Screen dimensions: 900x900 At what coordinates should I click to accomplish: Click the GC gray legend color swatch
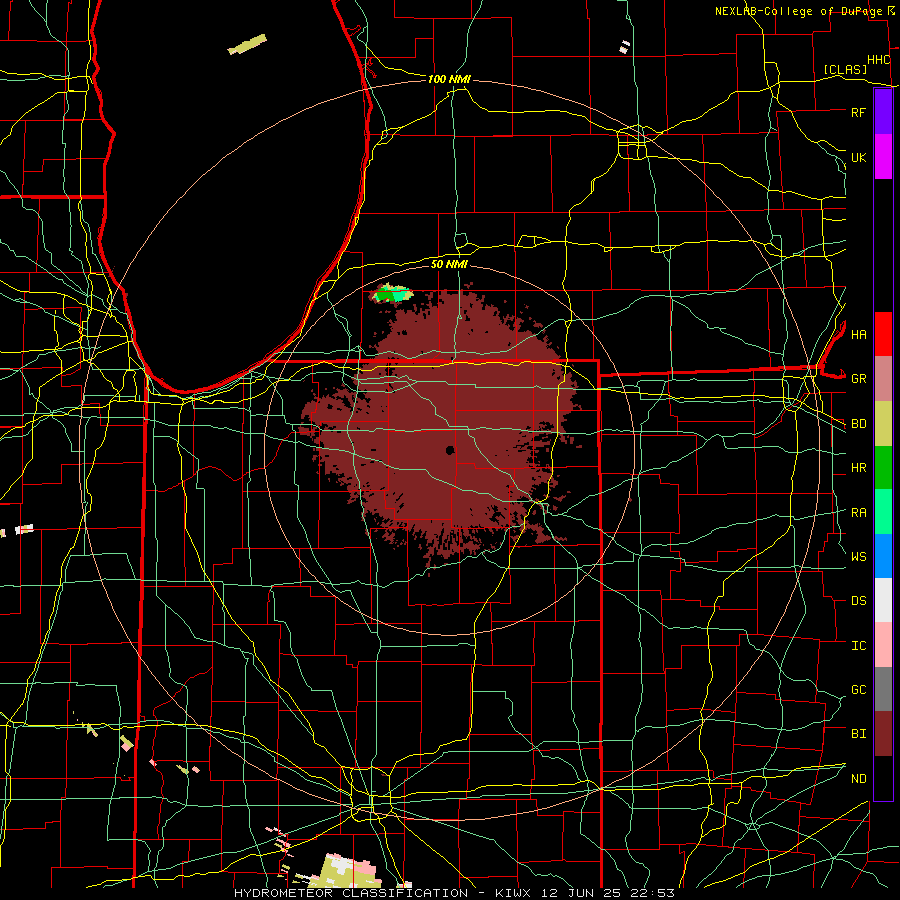tap(883, 689)
